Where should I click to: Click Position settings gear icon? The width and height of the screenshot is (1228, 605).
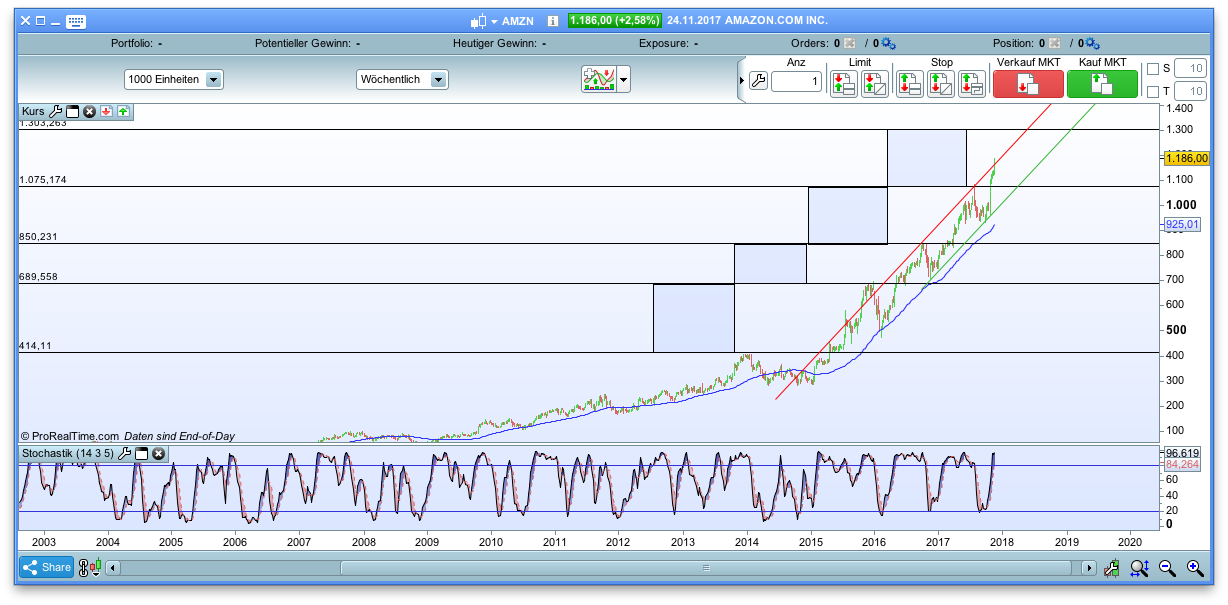point(1092,44)
